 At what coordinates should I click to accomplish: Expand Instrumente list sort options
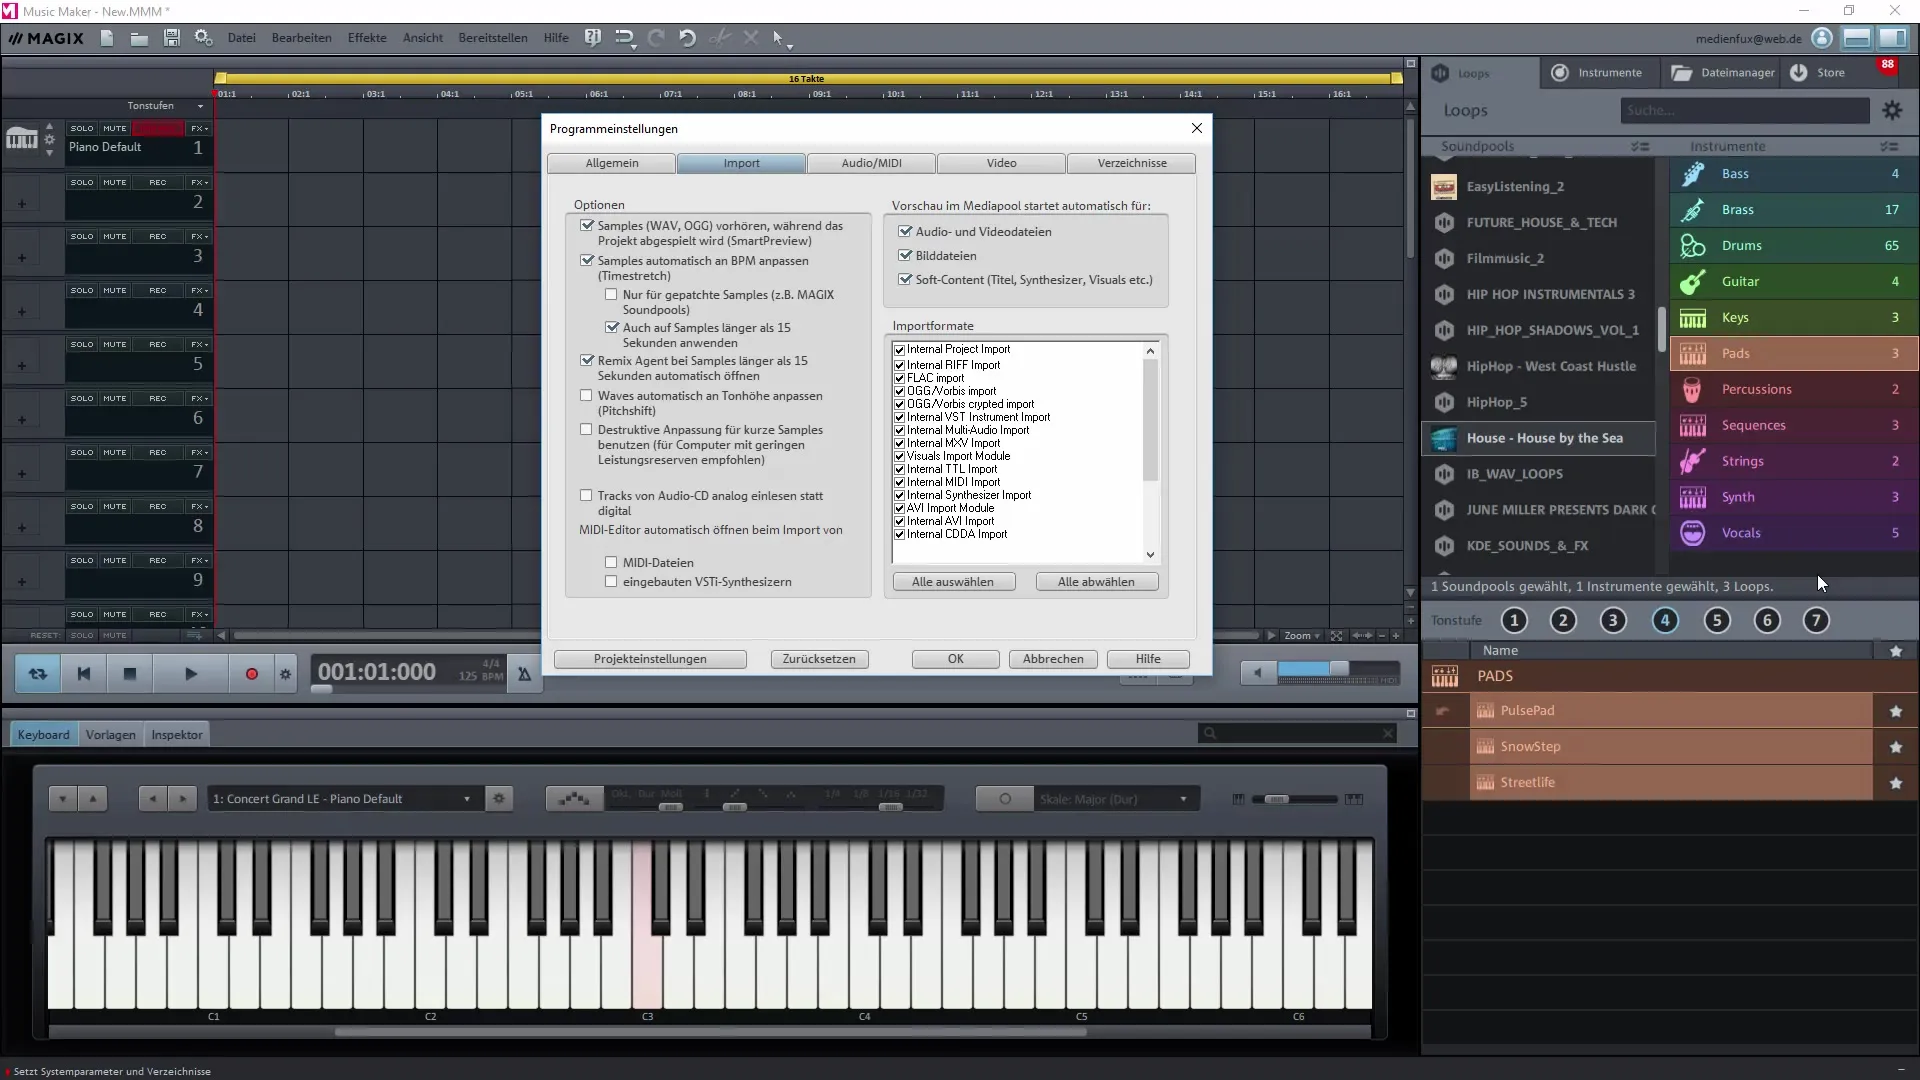click(1888, 147)
